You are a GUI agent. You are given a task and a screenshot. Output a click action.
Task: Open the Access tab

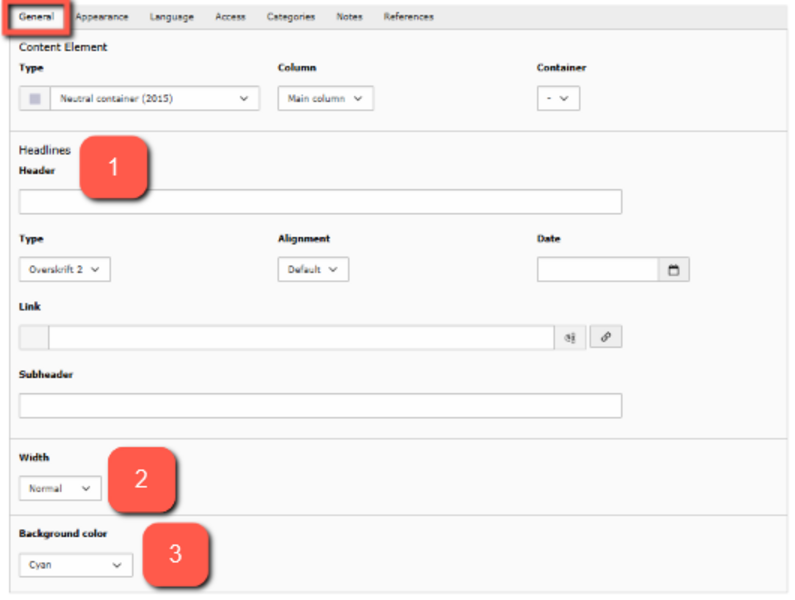230,17
